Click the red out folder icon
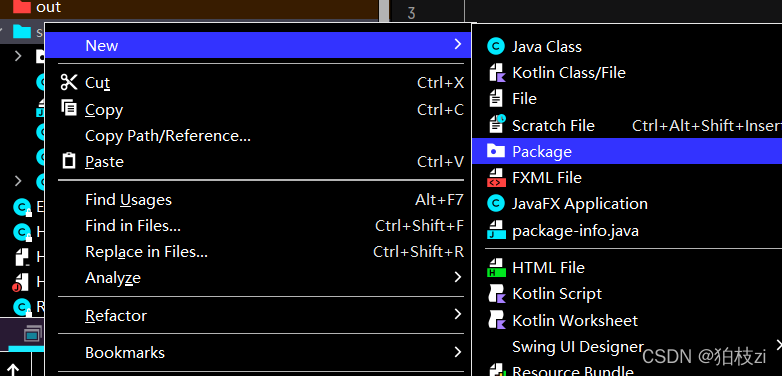The image size is (782, 376). [21, 6]
